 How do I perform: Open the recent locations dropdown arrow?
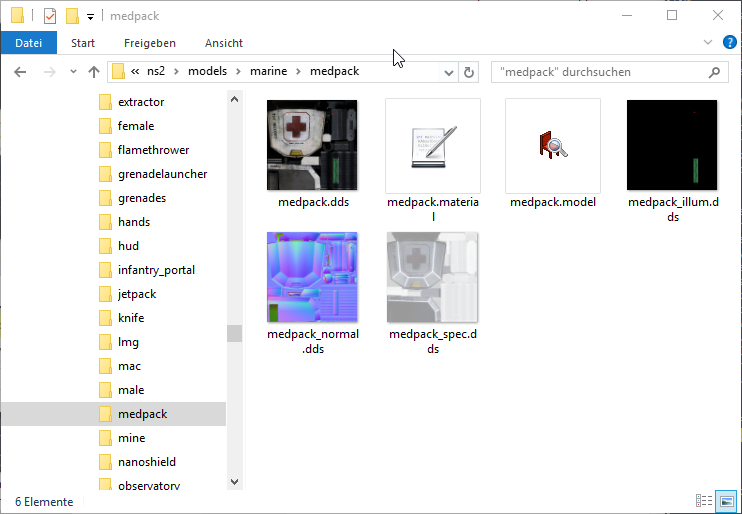point(73,72)
